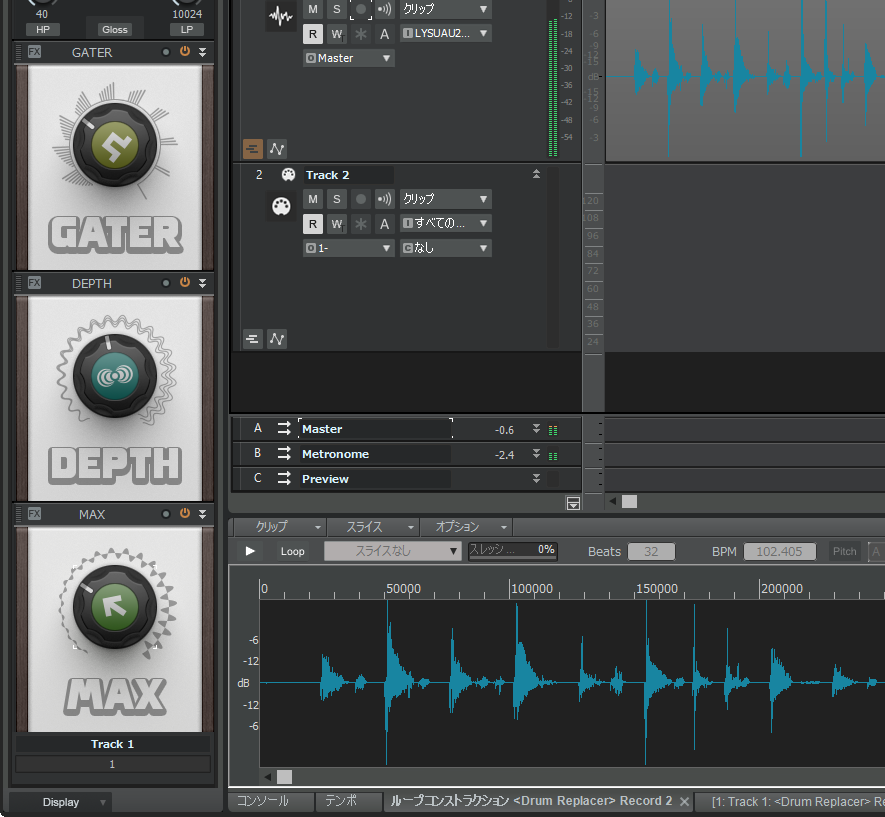The height and width of the screenshot is (817, 885).
Task: Toggle input echo on Track 2
Action: [384, 199]
